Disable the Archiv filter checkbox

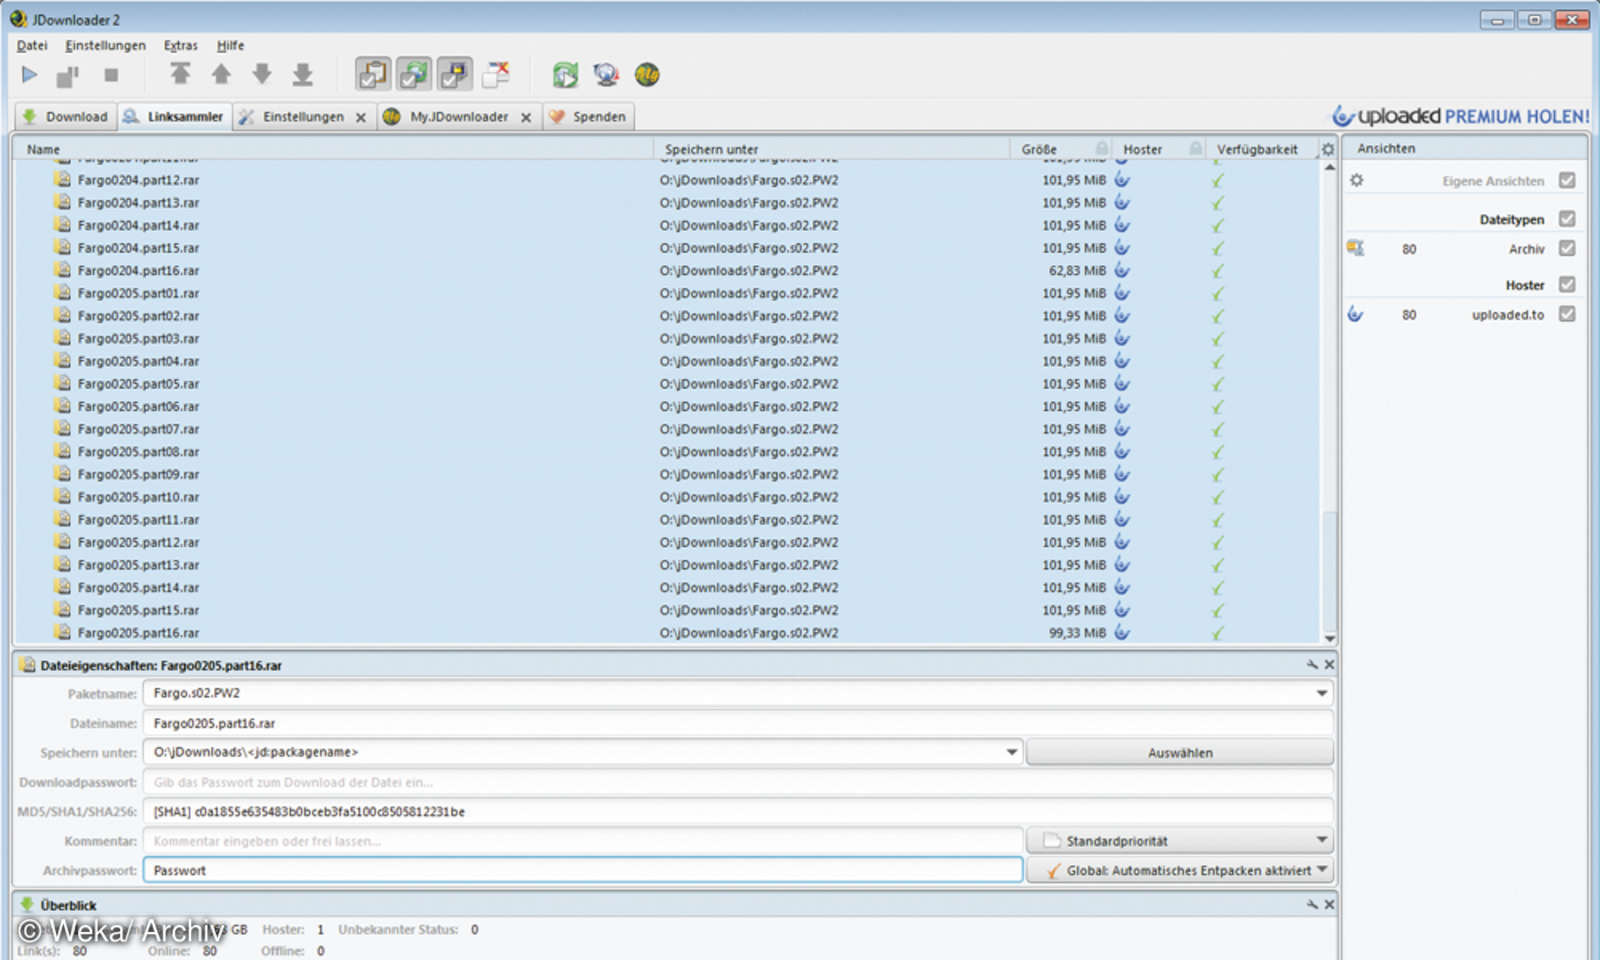(x=1568, y=249)
